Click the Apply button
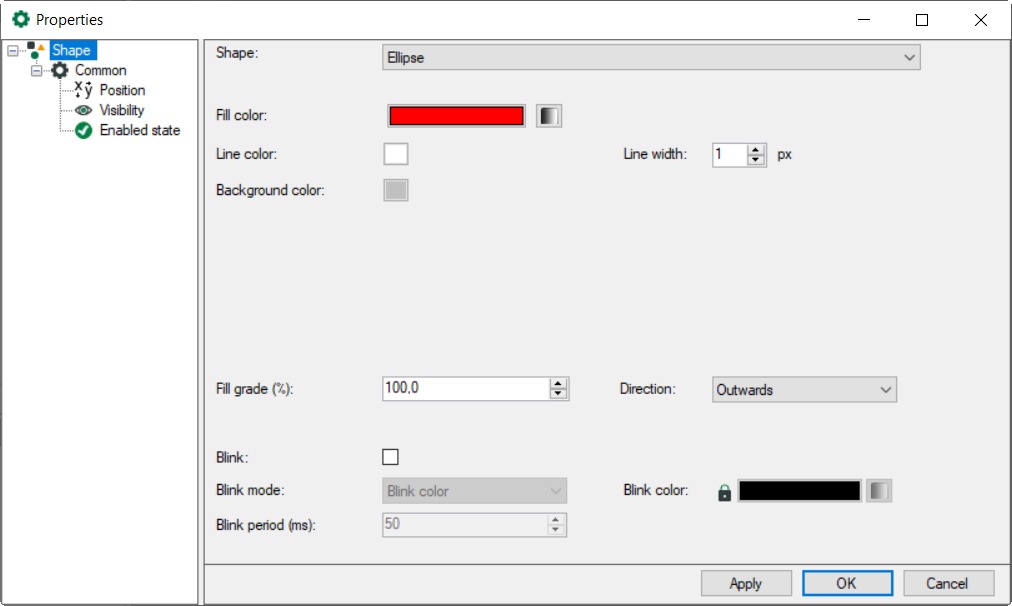Screen dimensions: 1012x606 (x=746, y=583)
